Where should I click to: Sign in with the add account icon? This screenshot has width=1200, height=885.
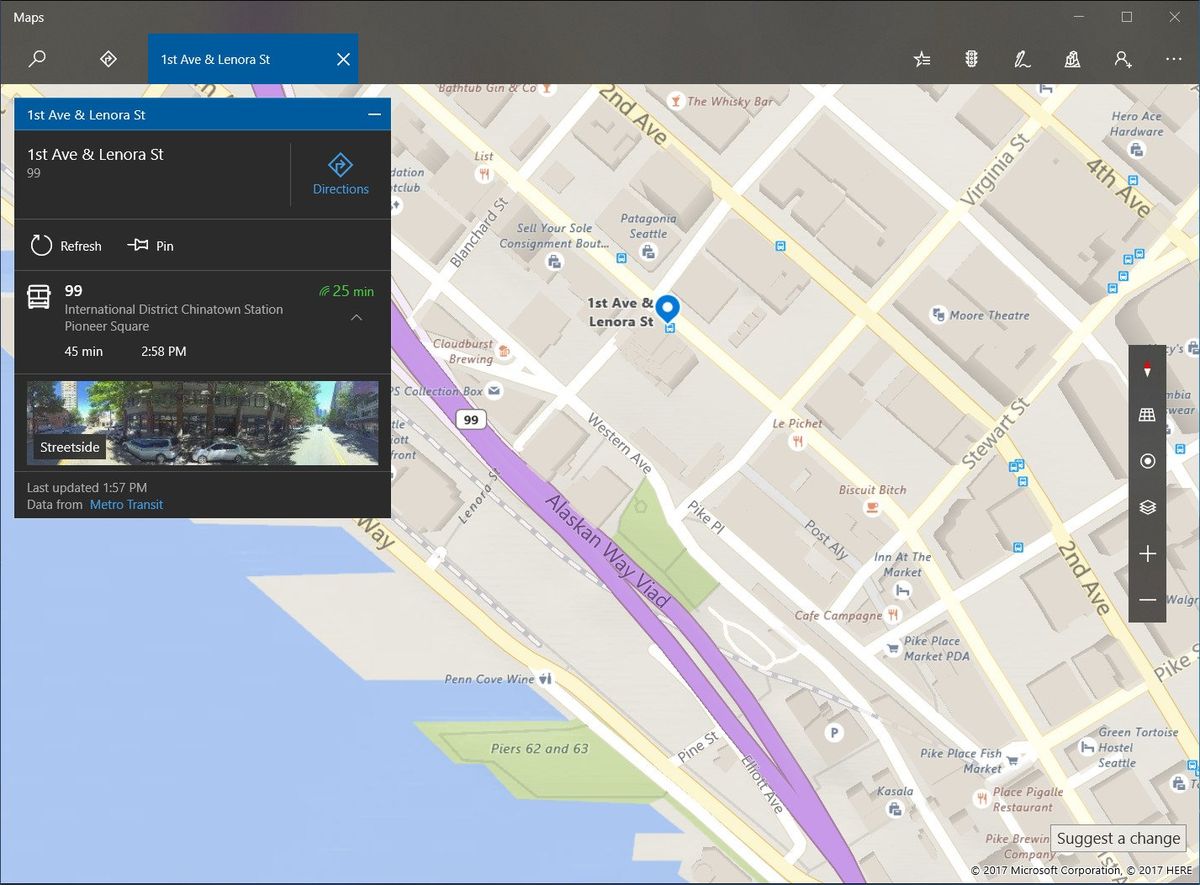[x=1123, y=59]
